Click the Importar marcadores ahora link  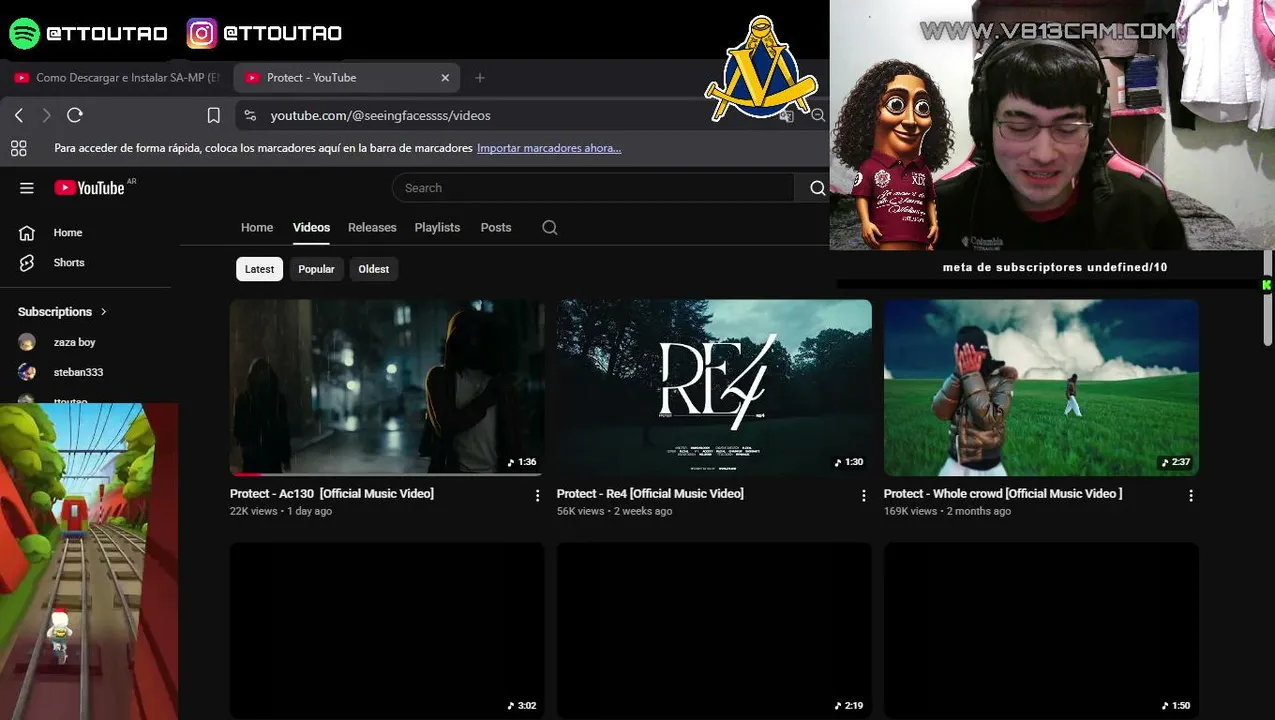click(549, 148)
